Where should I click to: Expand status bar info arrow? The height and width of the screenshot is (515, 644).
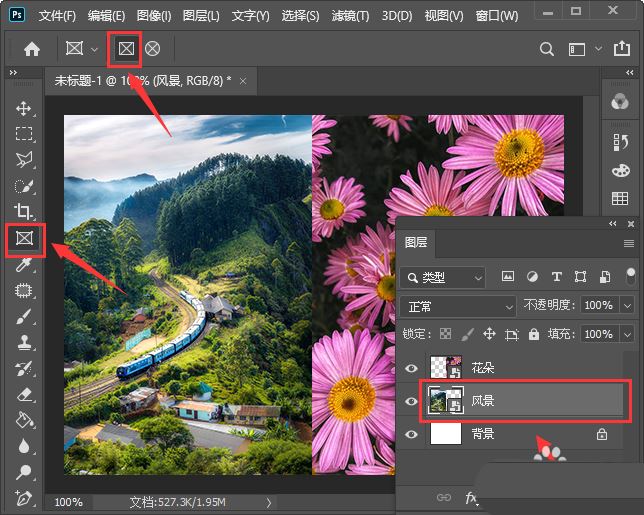click(269, 502)
